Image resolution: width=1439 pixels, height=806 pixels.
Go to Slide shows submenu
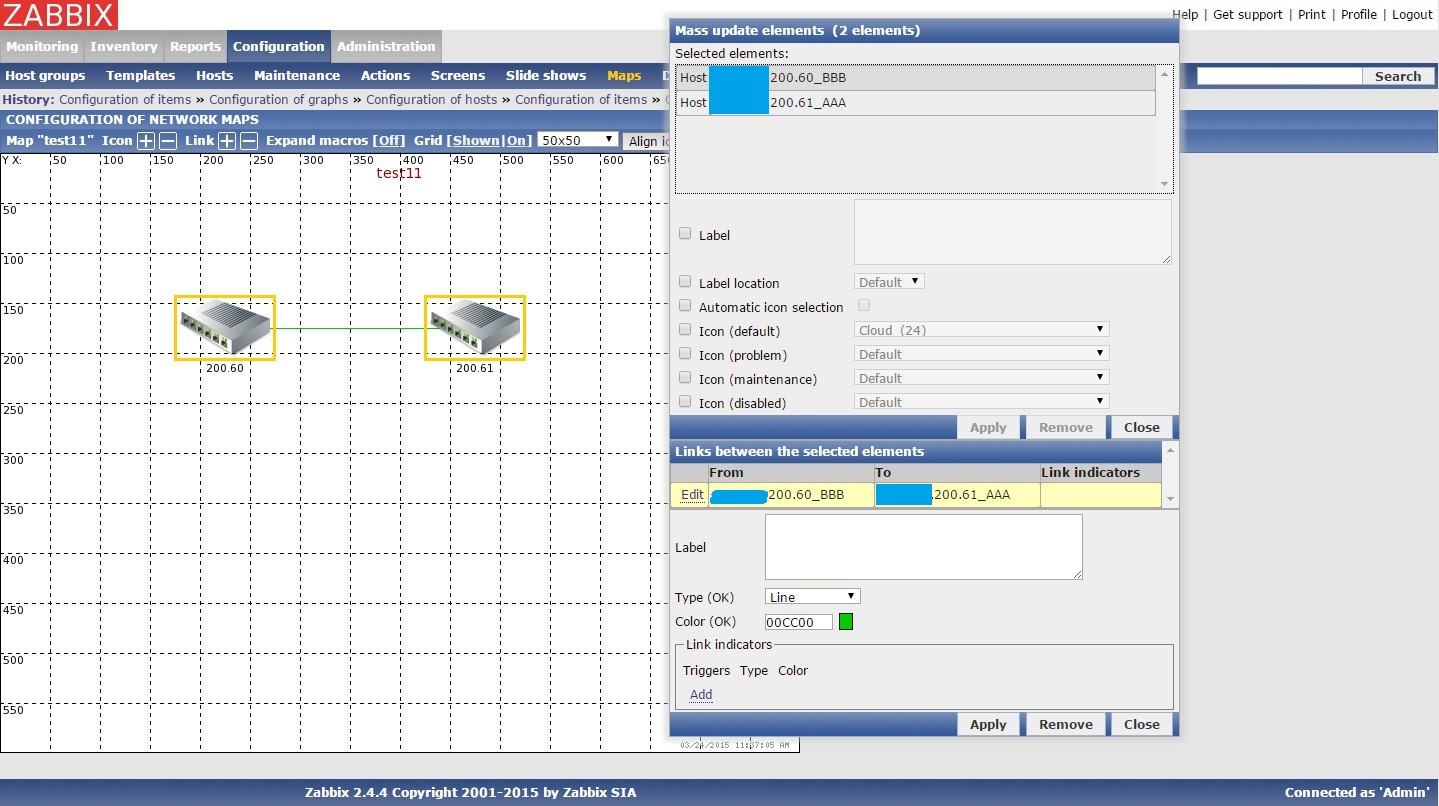point(546,75)
